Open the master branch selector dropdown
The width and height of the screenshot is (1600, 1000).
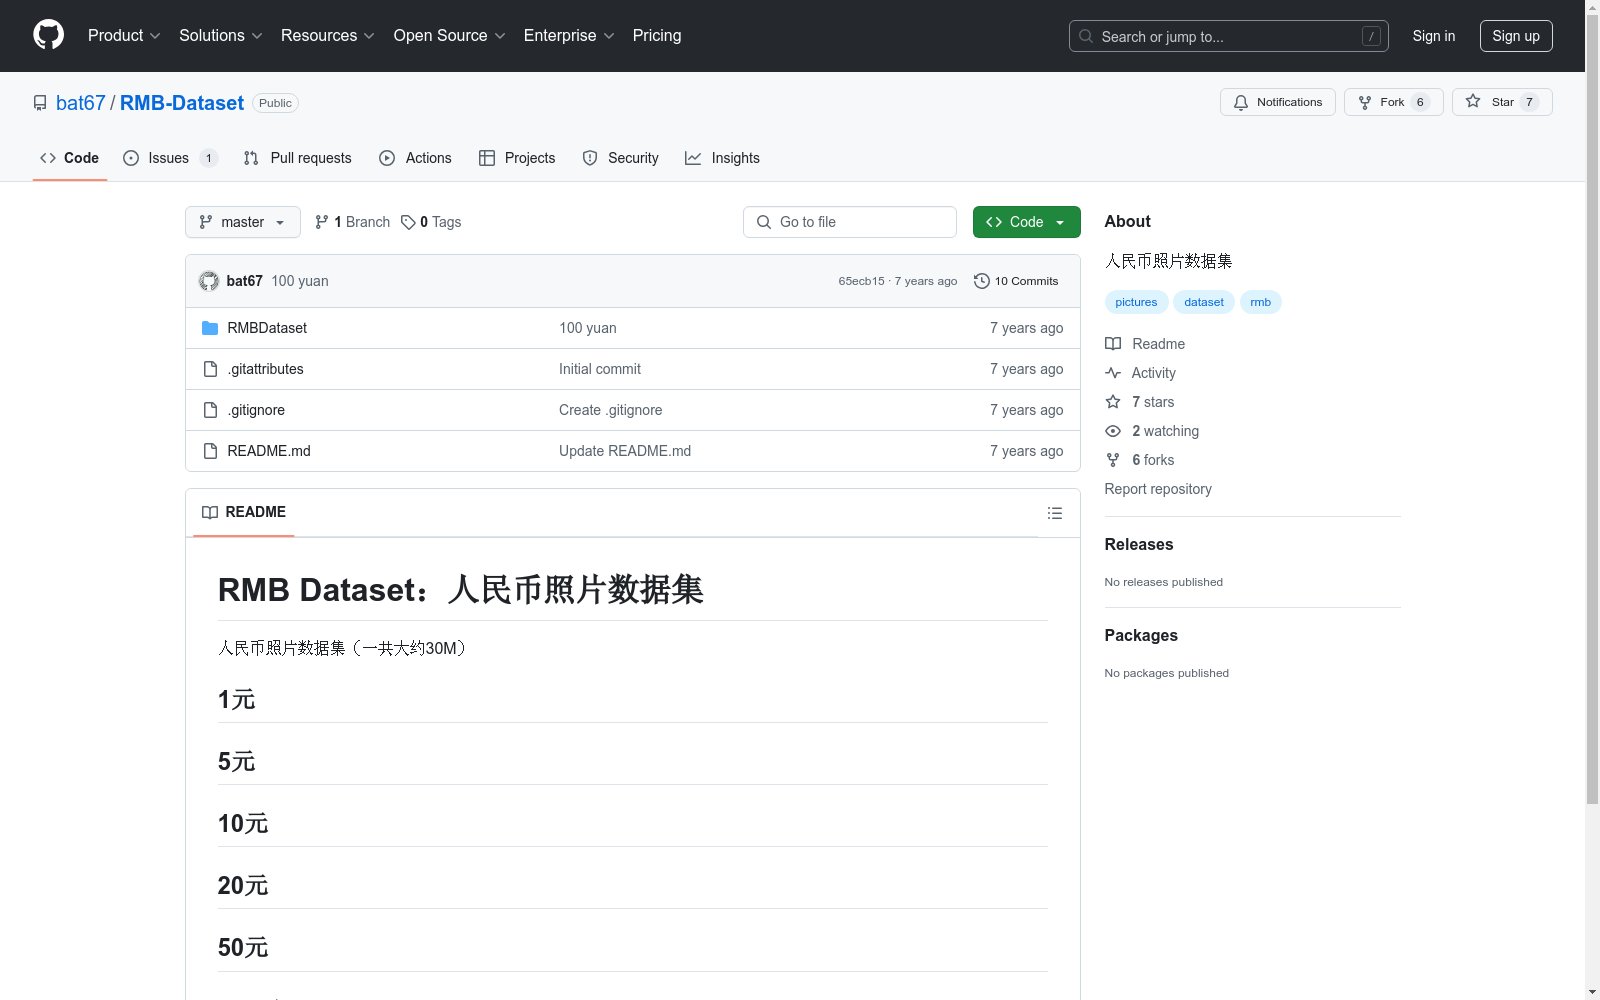coord(243,222)
